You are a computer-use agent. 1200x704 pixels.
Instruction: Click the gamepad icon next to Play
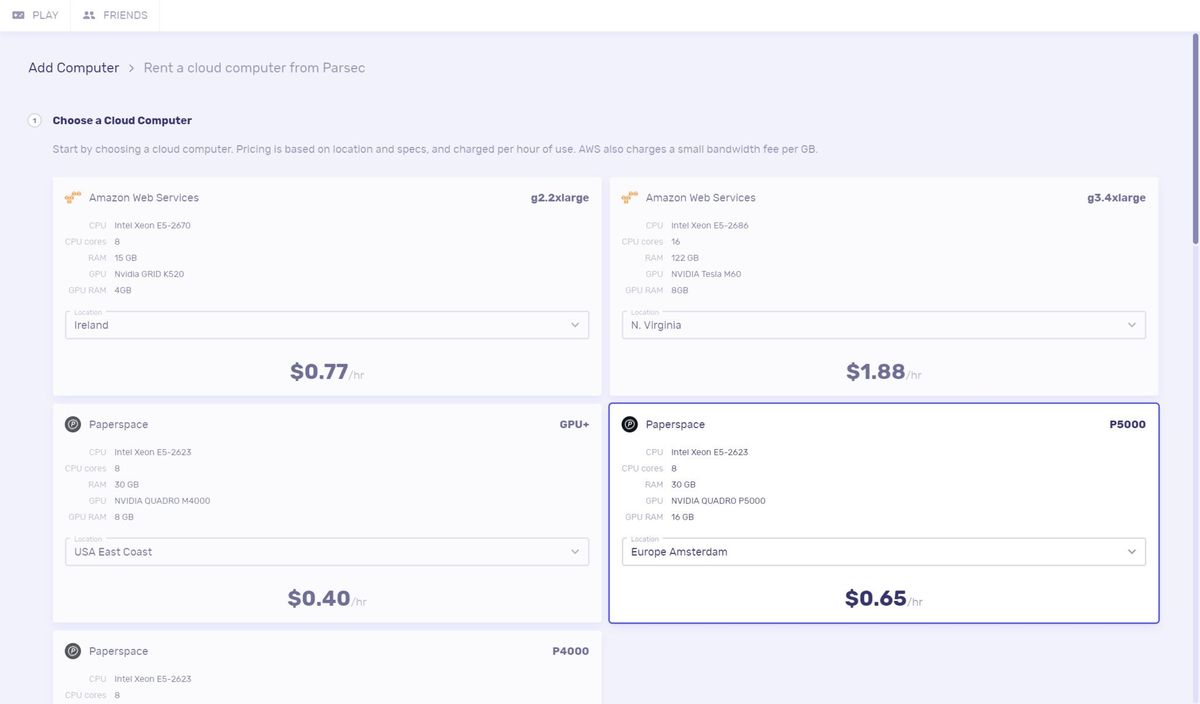pyautogui.click(x=18, y=15)
